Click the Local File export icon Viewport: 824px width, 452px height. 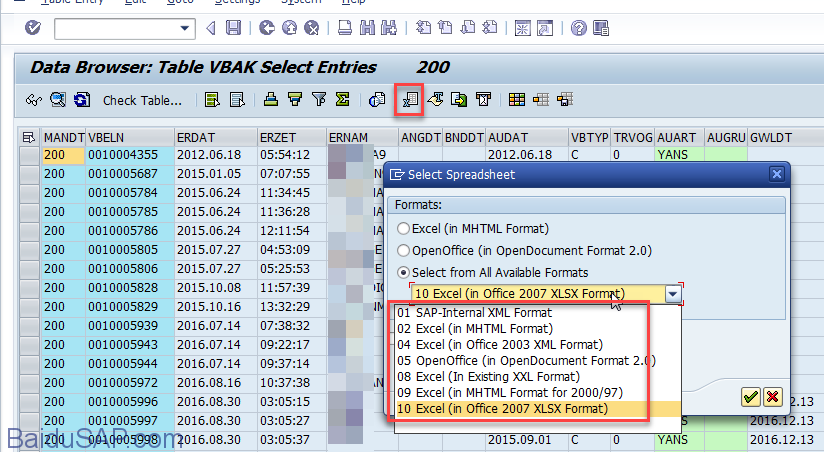point(459,99)
